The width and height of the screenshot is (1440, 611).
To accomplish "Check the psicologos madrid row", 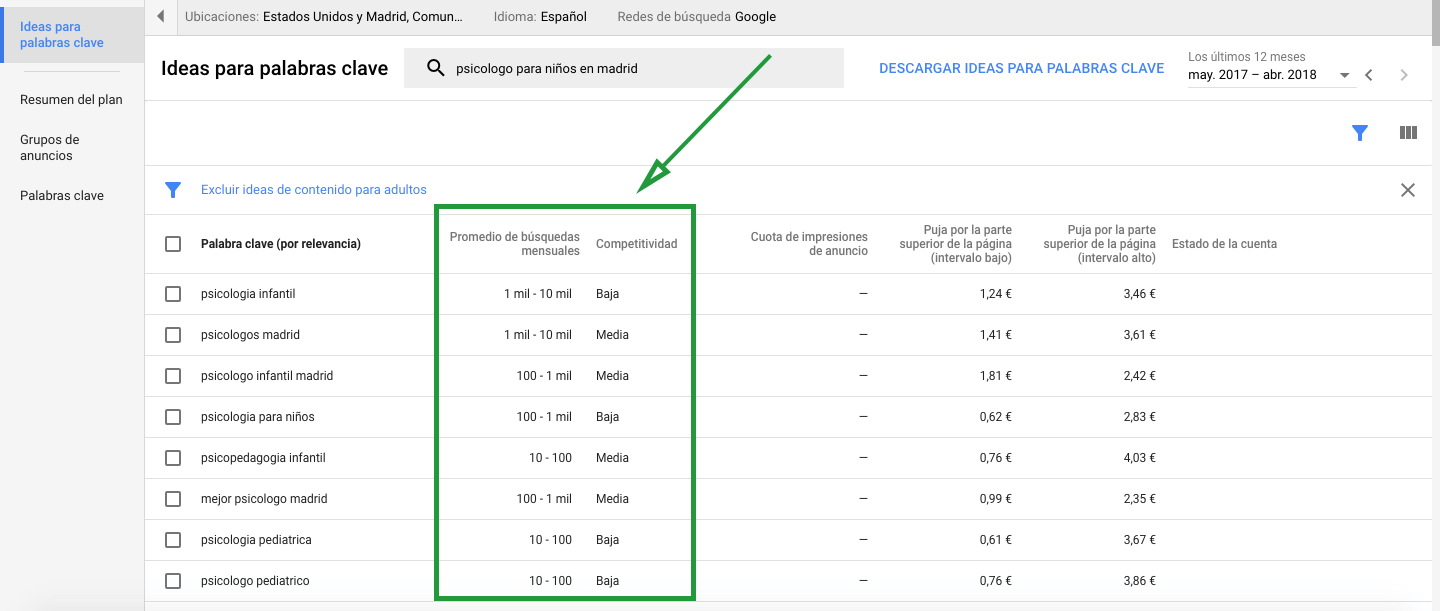I will click(x=173, y=335).
